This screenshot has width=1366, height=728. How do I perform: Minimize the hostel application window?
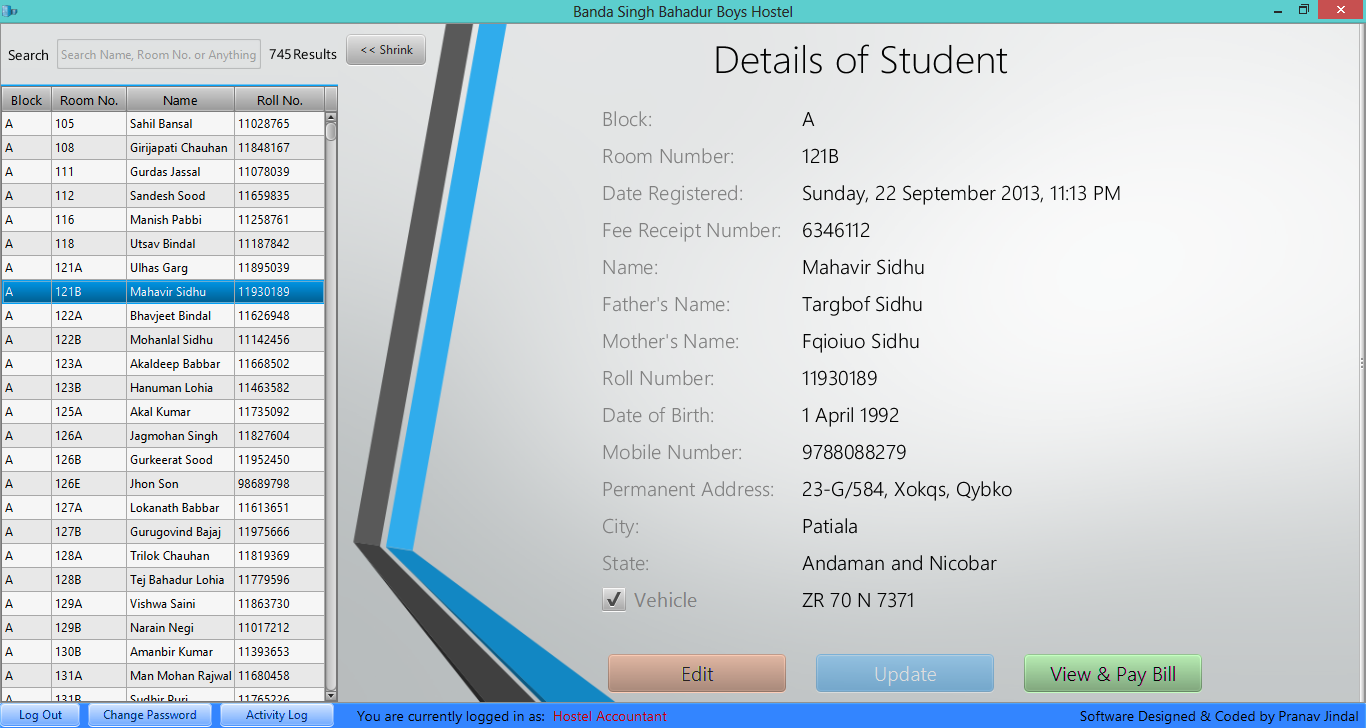1277,10
